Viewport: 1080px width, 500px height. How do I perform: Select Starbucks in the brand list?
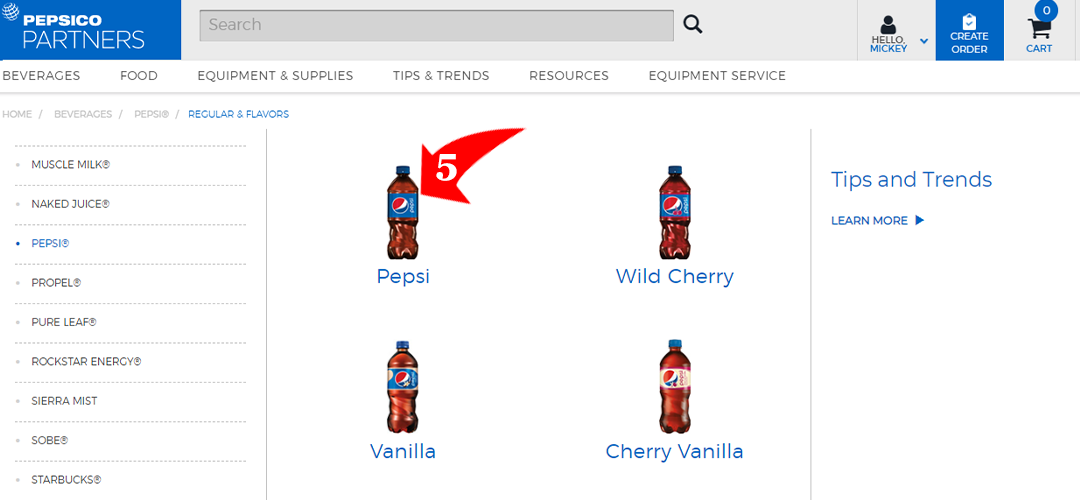pos(66,479)
